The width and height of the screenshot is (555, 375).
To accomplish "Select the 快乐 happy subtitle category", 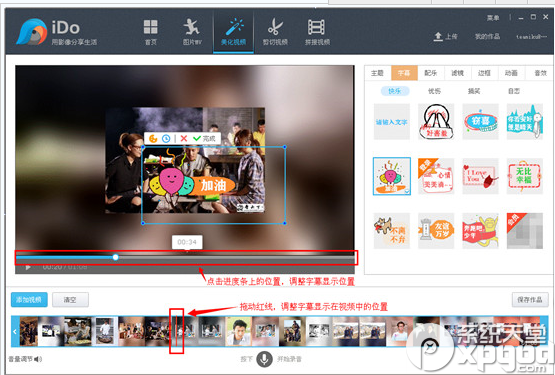I will [395, 91].
